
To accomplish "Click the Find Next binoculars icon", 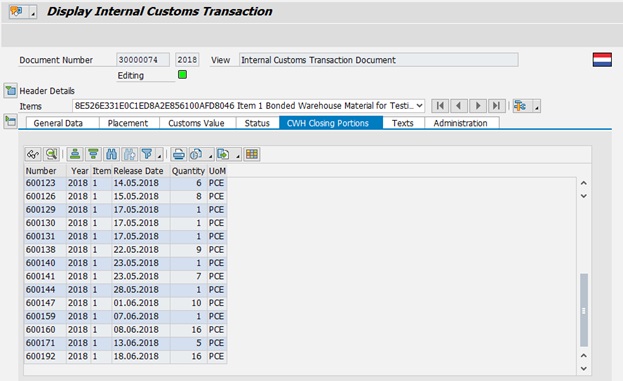I will click(130, 154).
